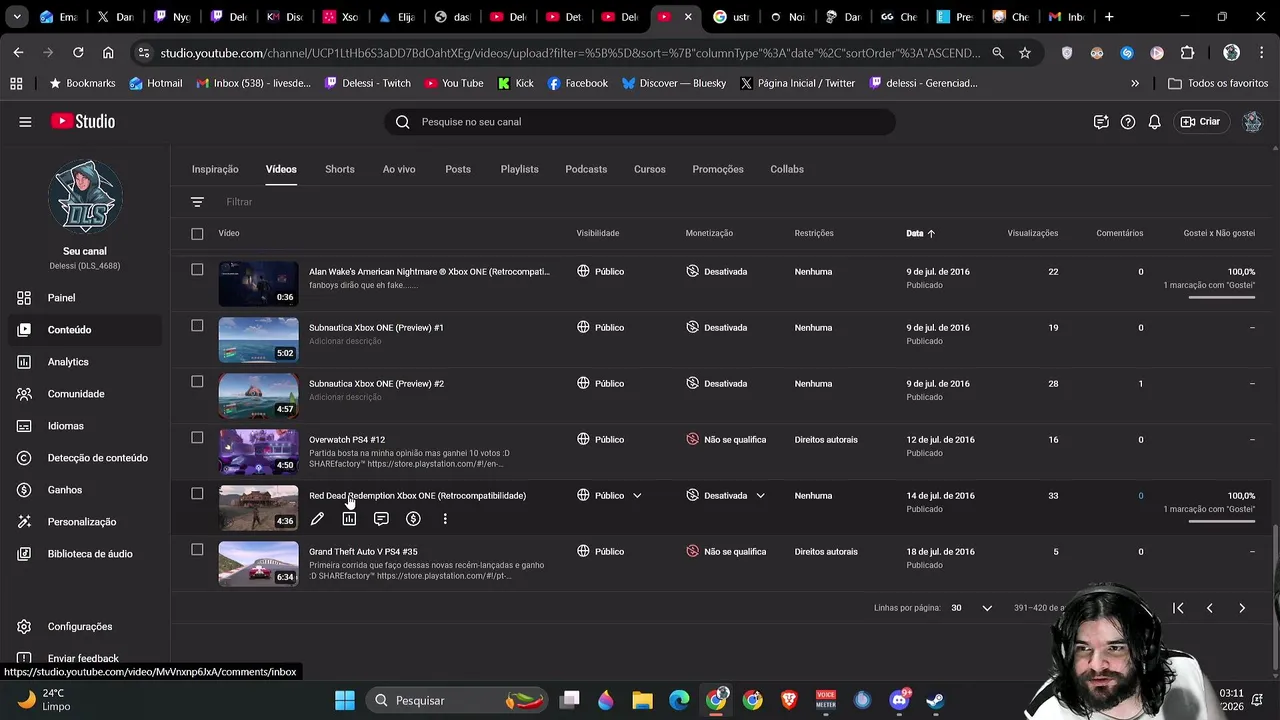
Task: Open Detecção de conteúdo in sidebar
Action: coord(85,458)
